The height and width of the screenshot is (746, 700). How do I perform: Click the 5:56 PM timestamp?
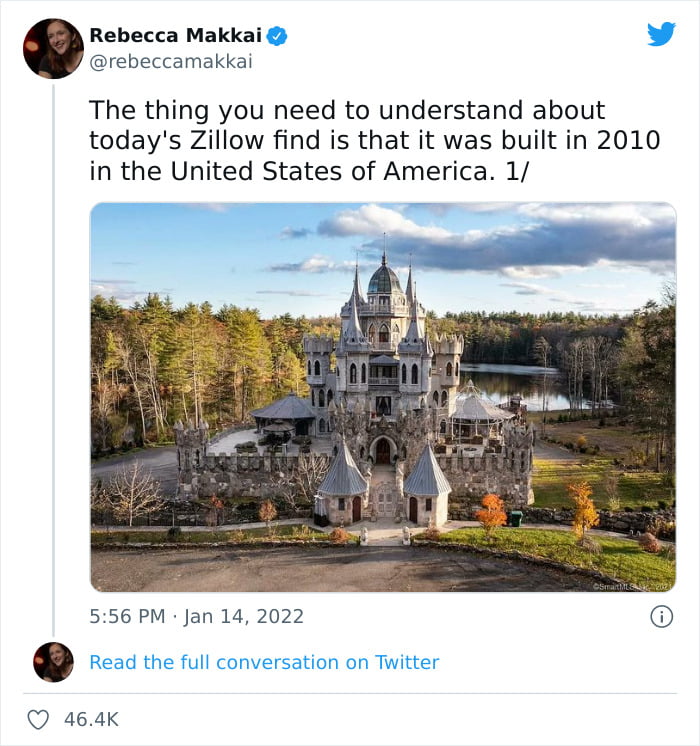tap(127, 617)
